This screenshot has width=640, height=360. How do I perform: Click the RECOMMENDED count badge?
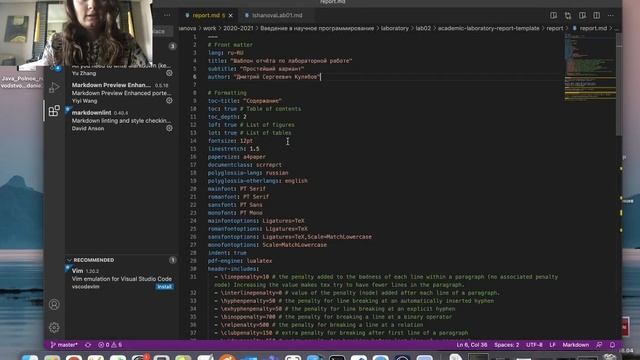(x=173, y=260)
